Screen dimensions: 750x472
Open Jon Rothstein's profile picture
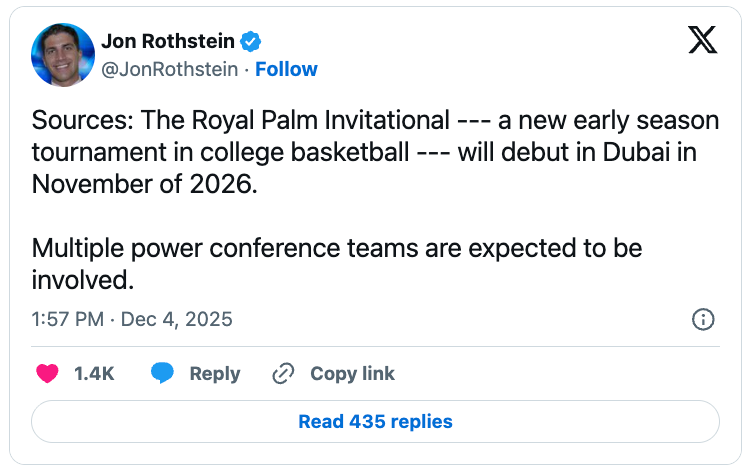point(62,54)
